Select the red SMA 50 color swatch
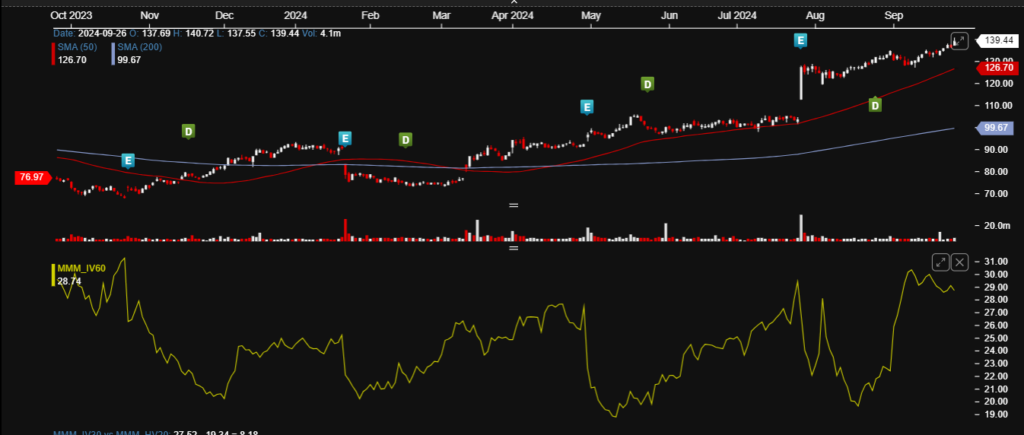 tap(53, 54)
